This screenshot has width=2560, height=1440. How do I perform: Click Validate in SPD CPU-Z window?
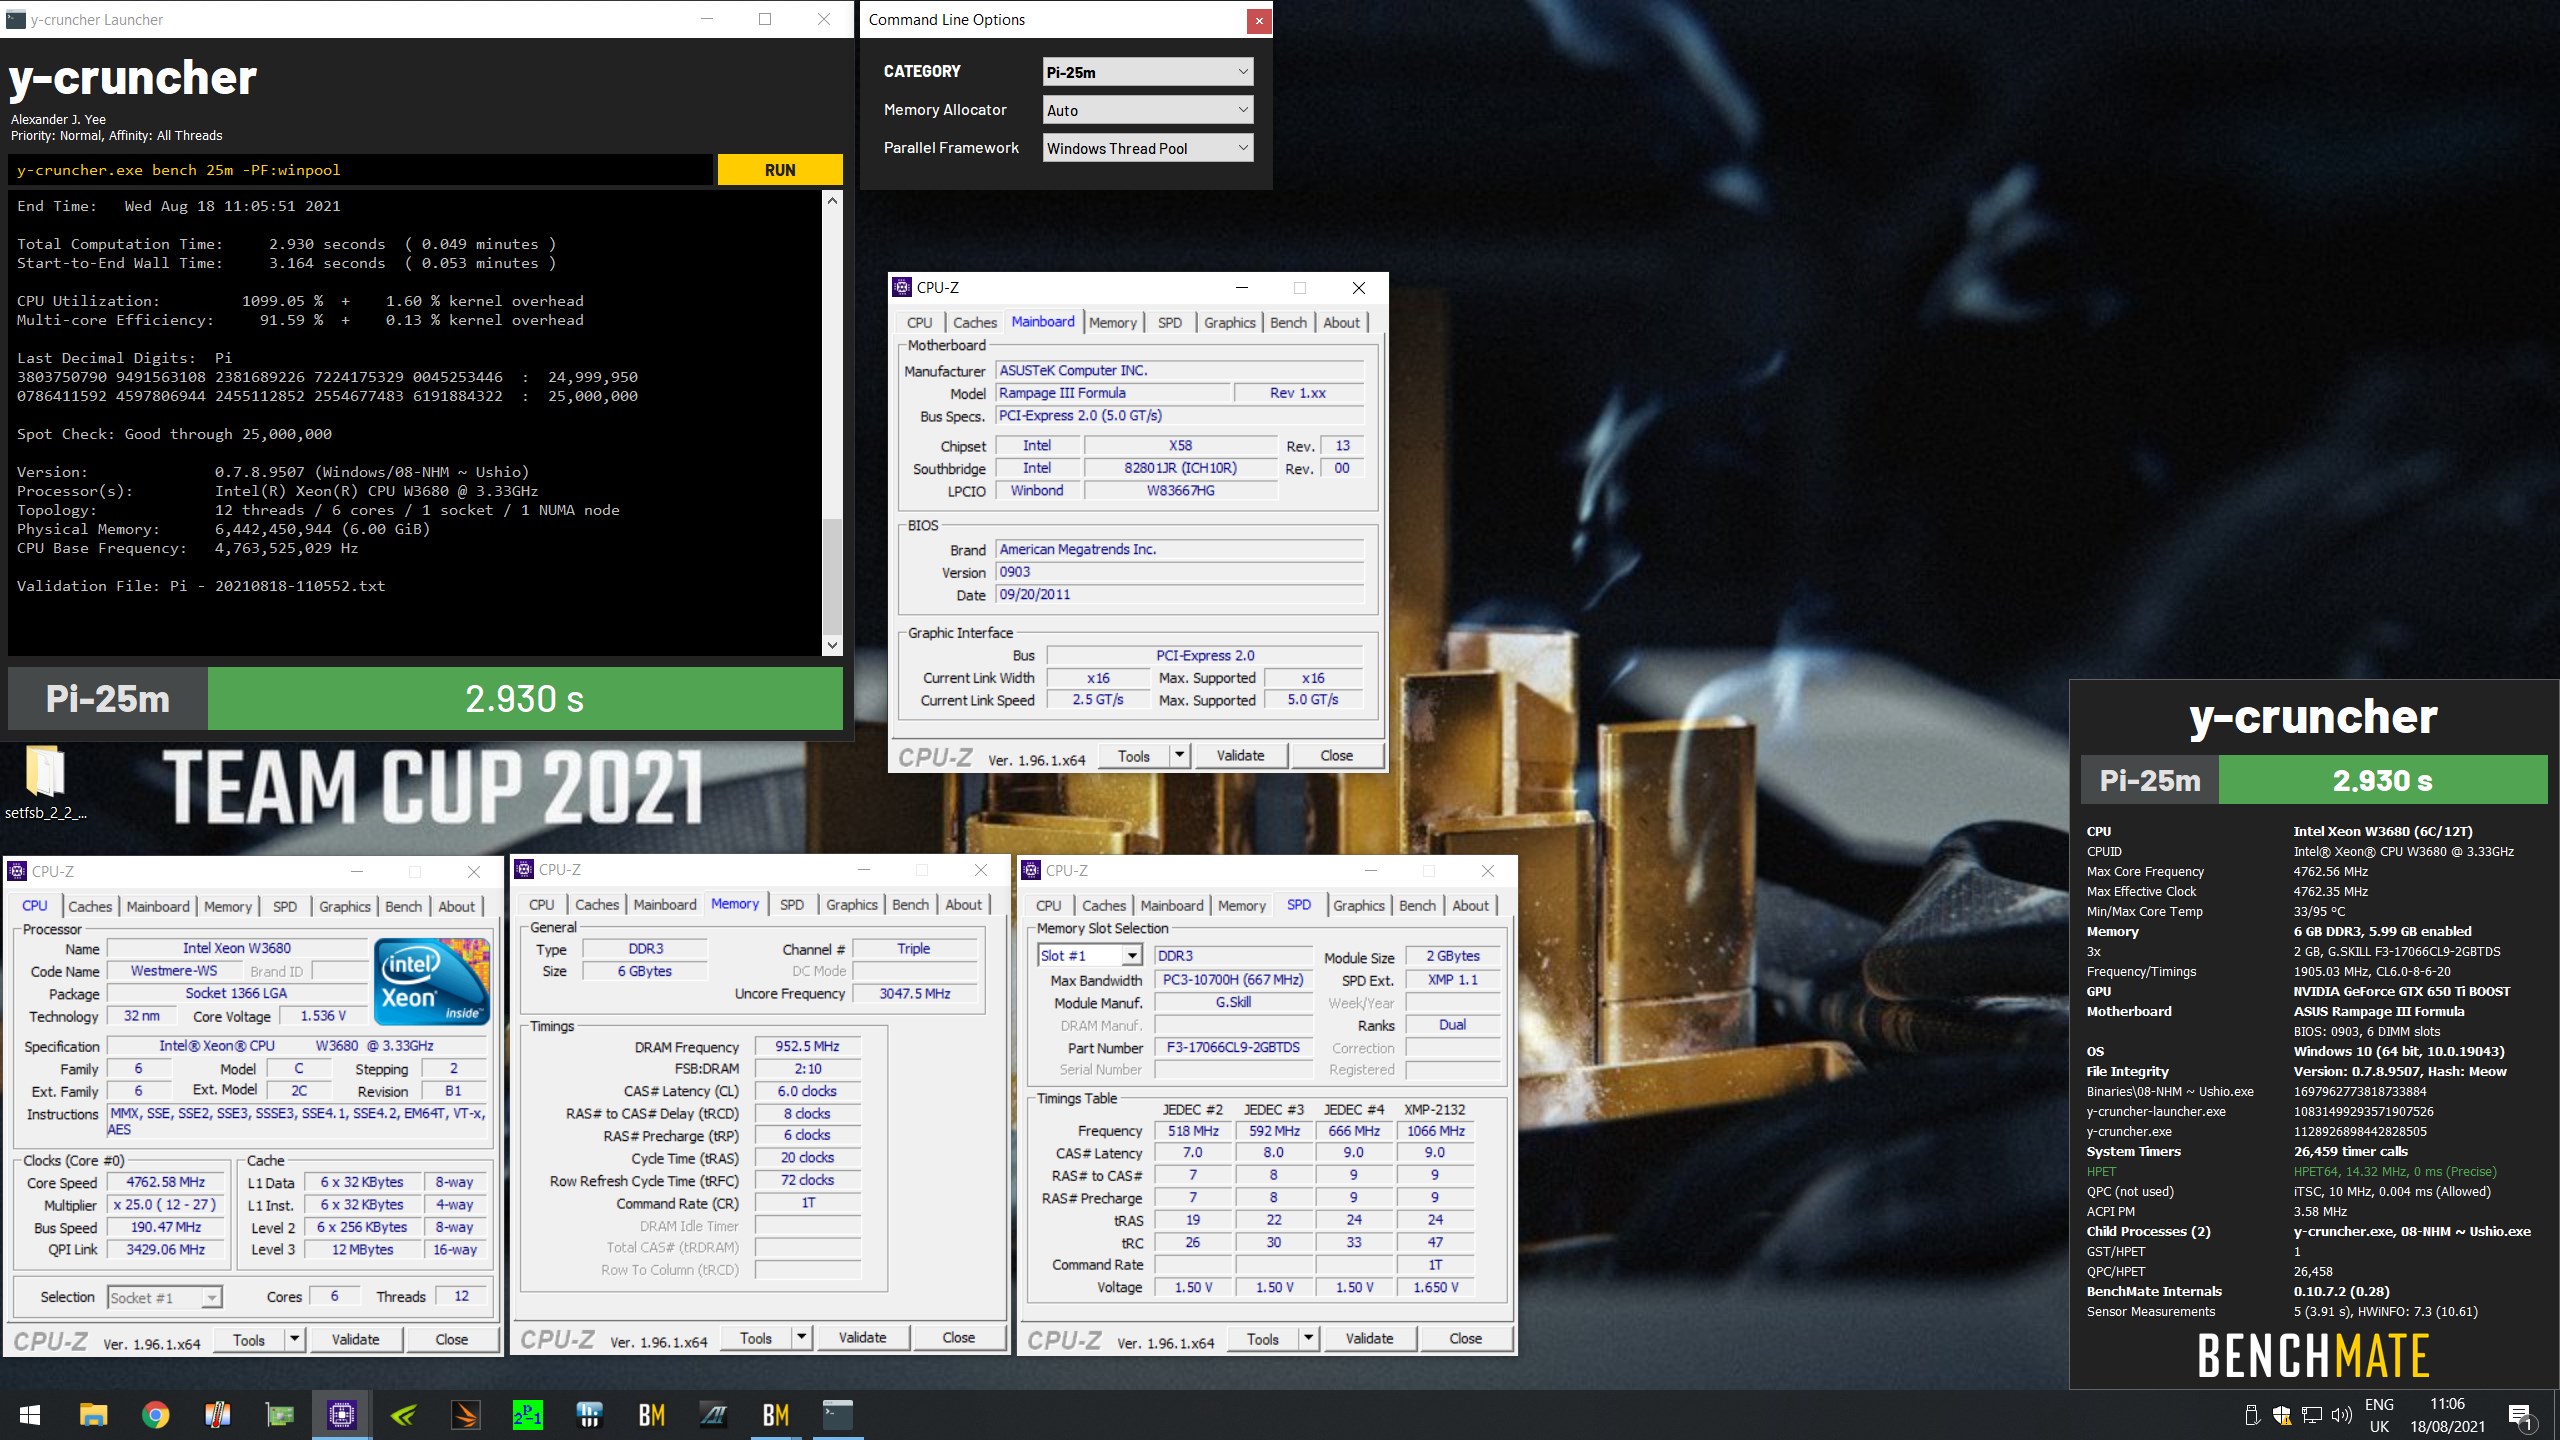[1369, 1338]
